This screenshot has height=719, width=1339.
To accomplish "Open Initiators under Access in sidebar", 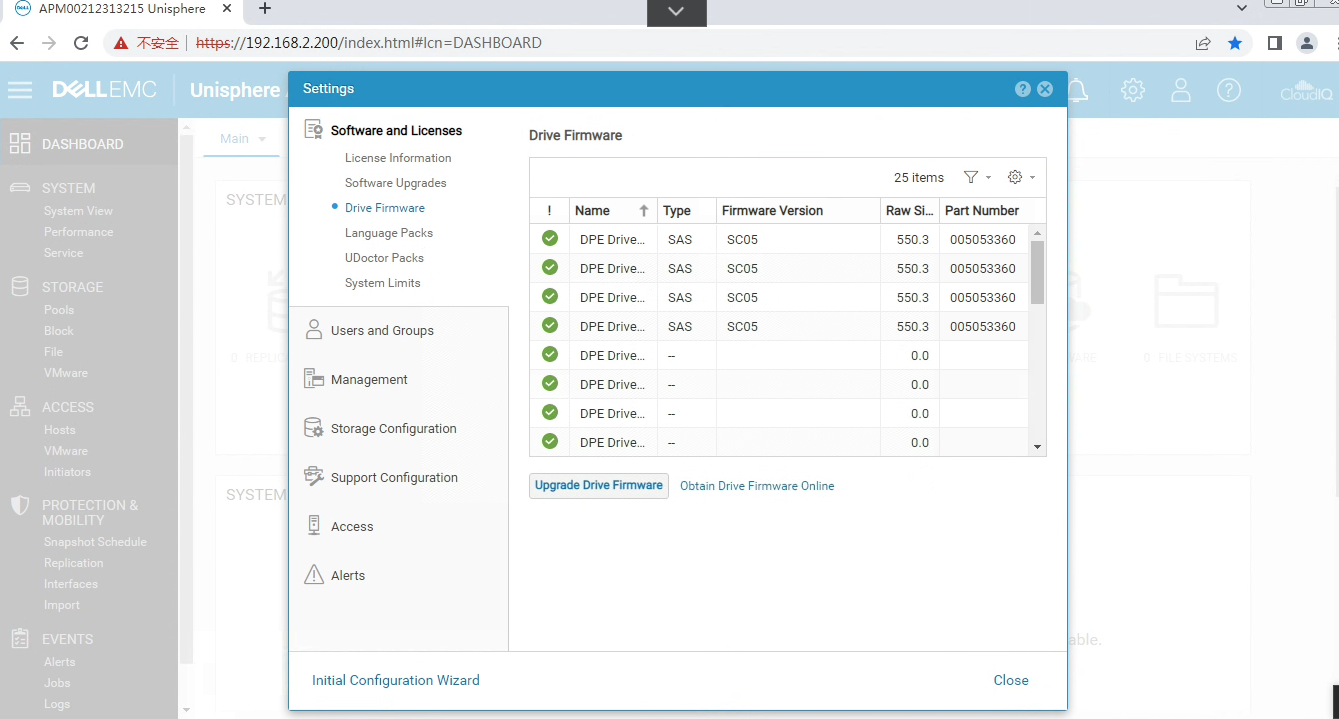I will [x=67, y=472].
